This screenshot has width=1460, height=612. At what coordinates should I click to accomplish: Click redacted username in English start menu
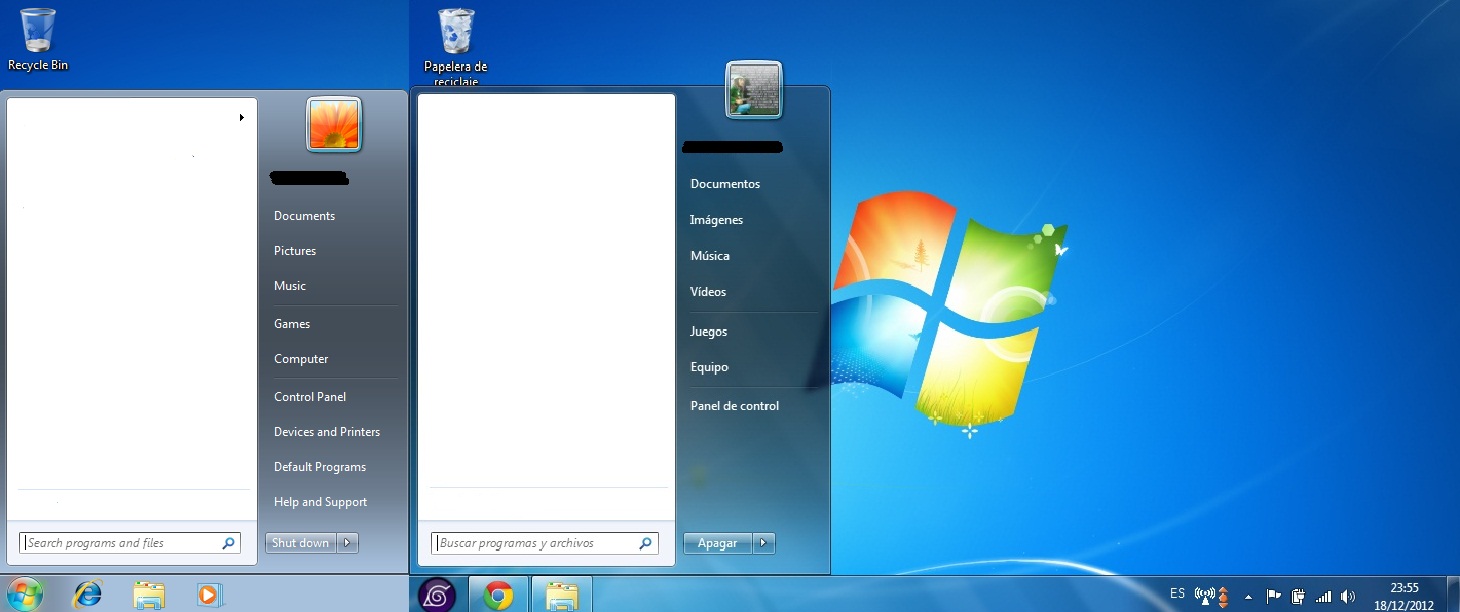coord(309,179)
